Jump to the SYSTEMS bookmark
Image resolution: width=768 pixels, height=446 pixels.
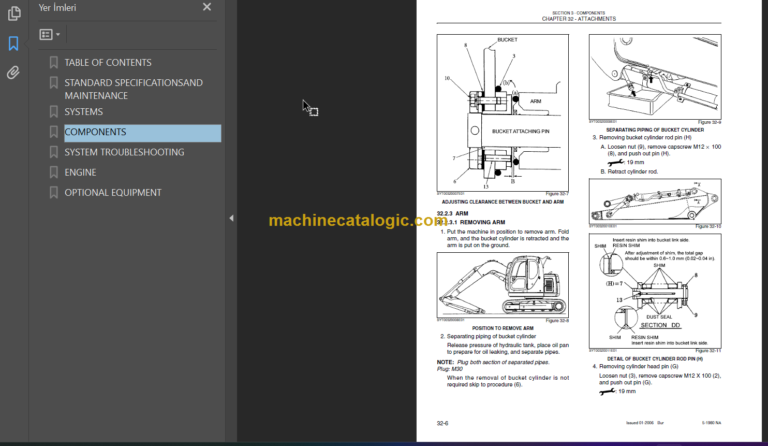coord(84,112)
